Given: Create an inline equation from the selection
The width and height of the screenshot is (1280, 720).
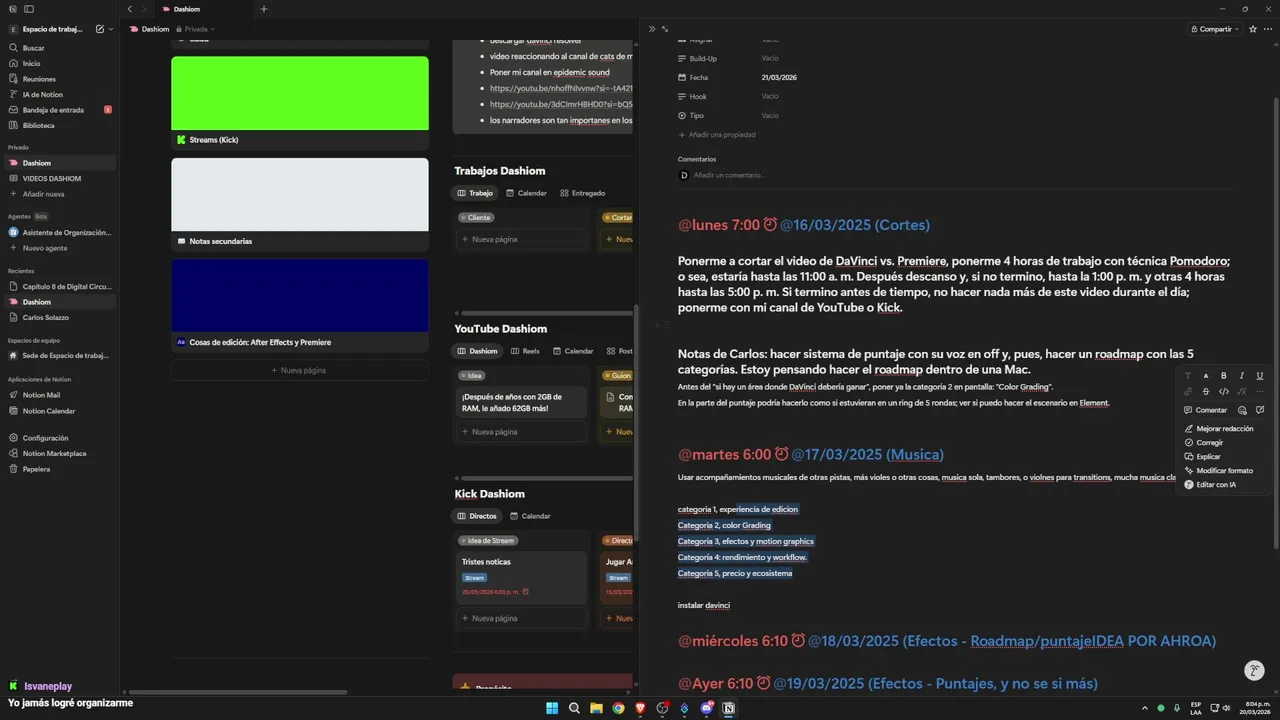Looking at the screenshot, I should [x=1241, y=392].
